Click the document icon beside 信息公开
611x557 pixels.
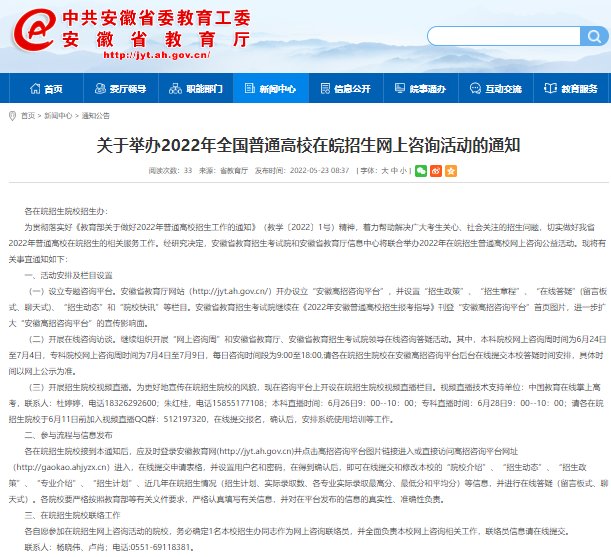[x=324, y=89]
